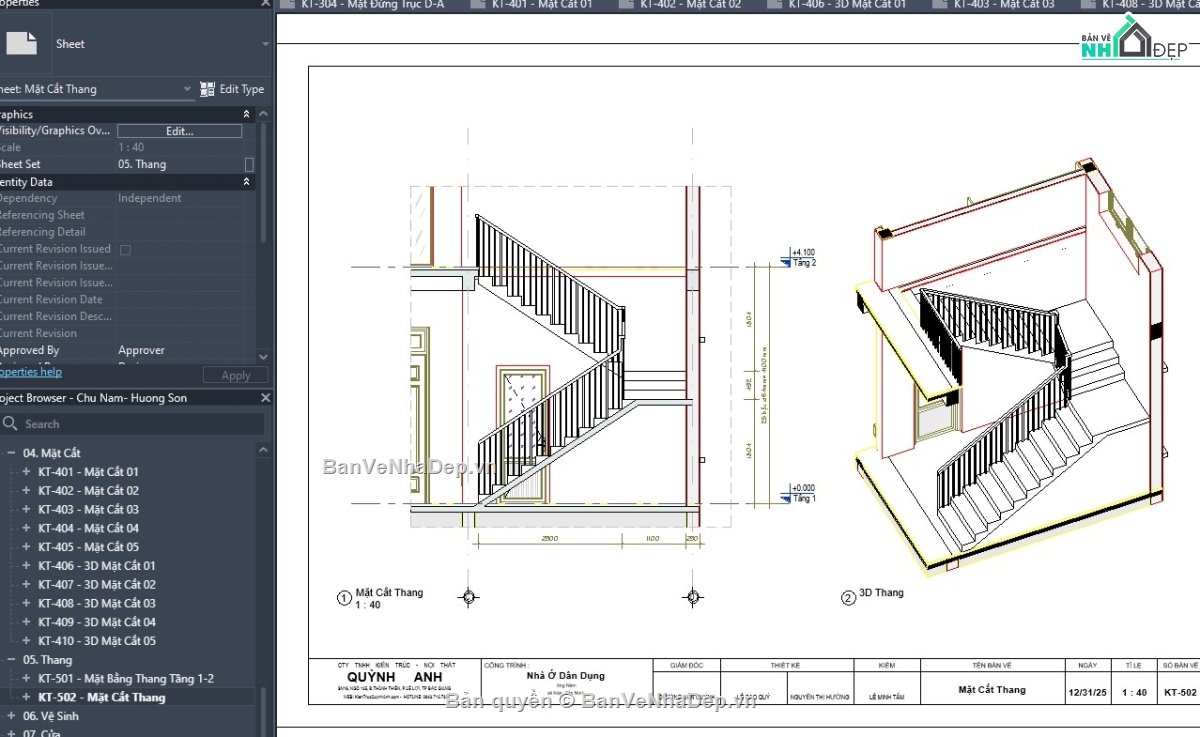The image size is (1200, 737).
Task: Open the Sheet: Mặt Cắt Thang instance dropdown
Action: pos(187,89)
